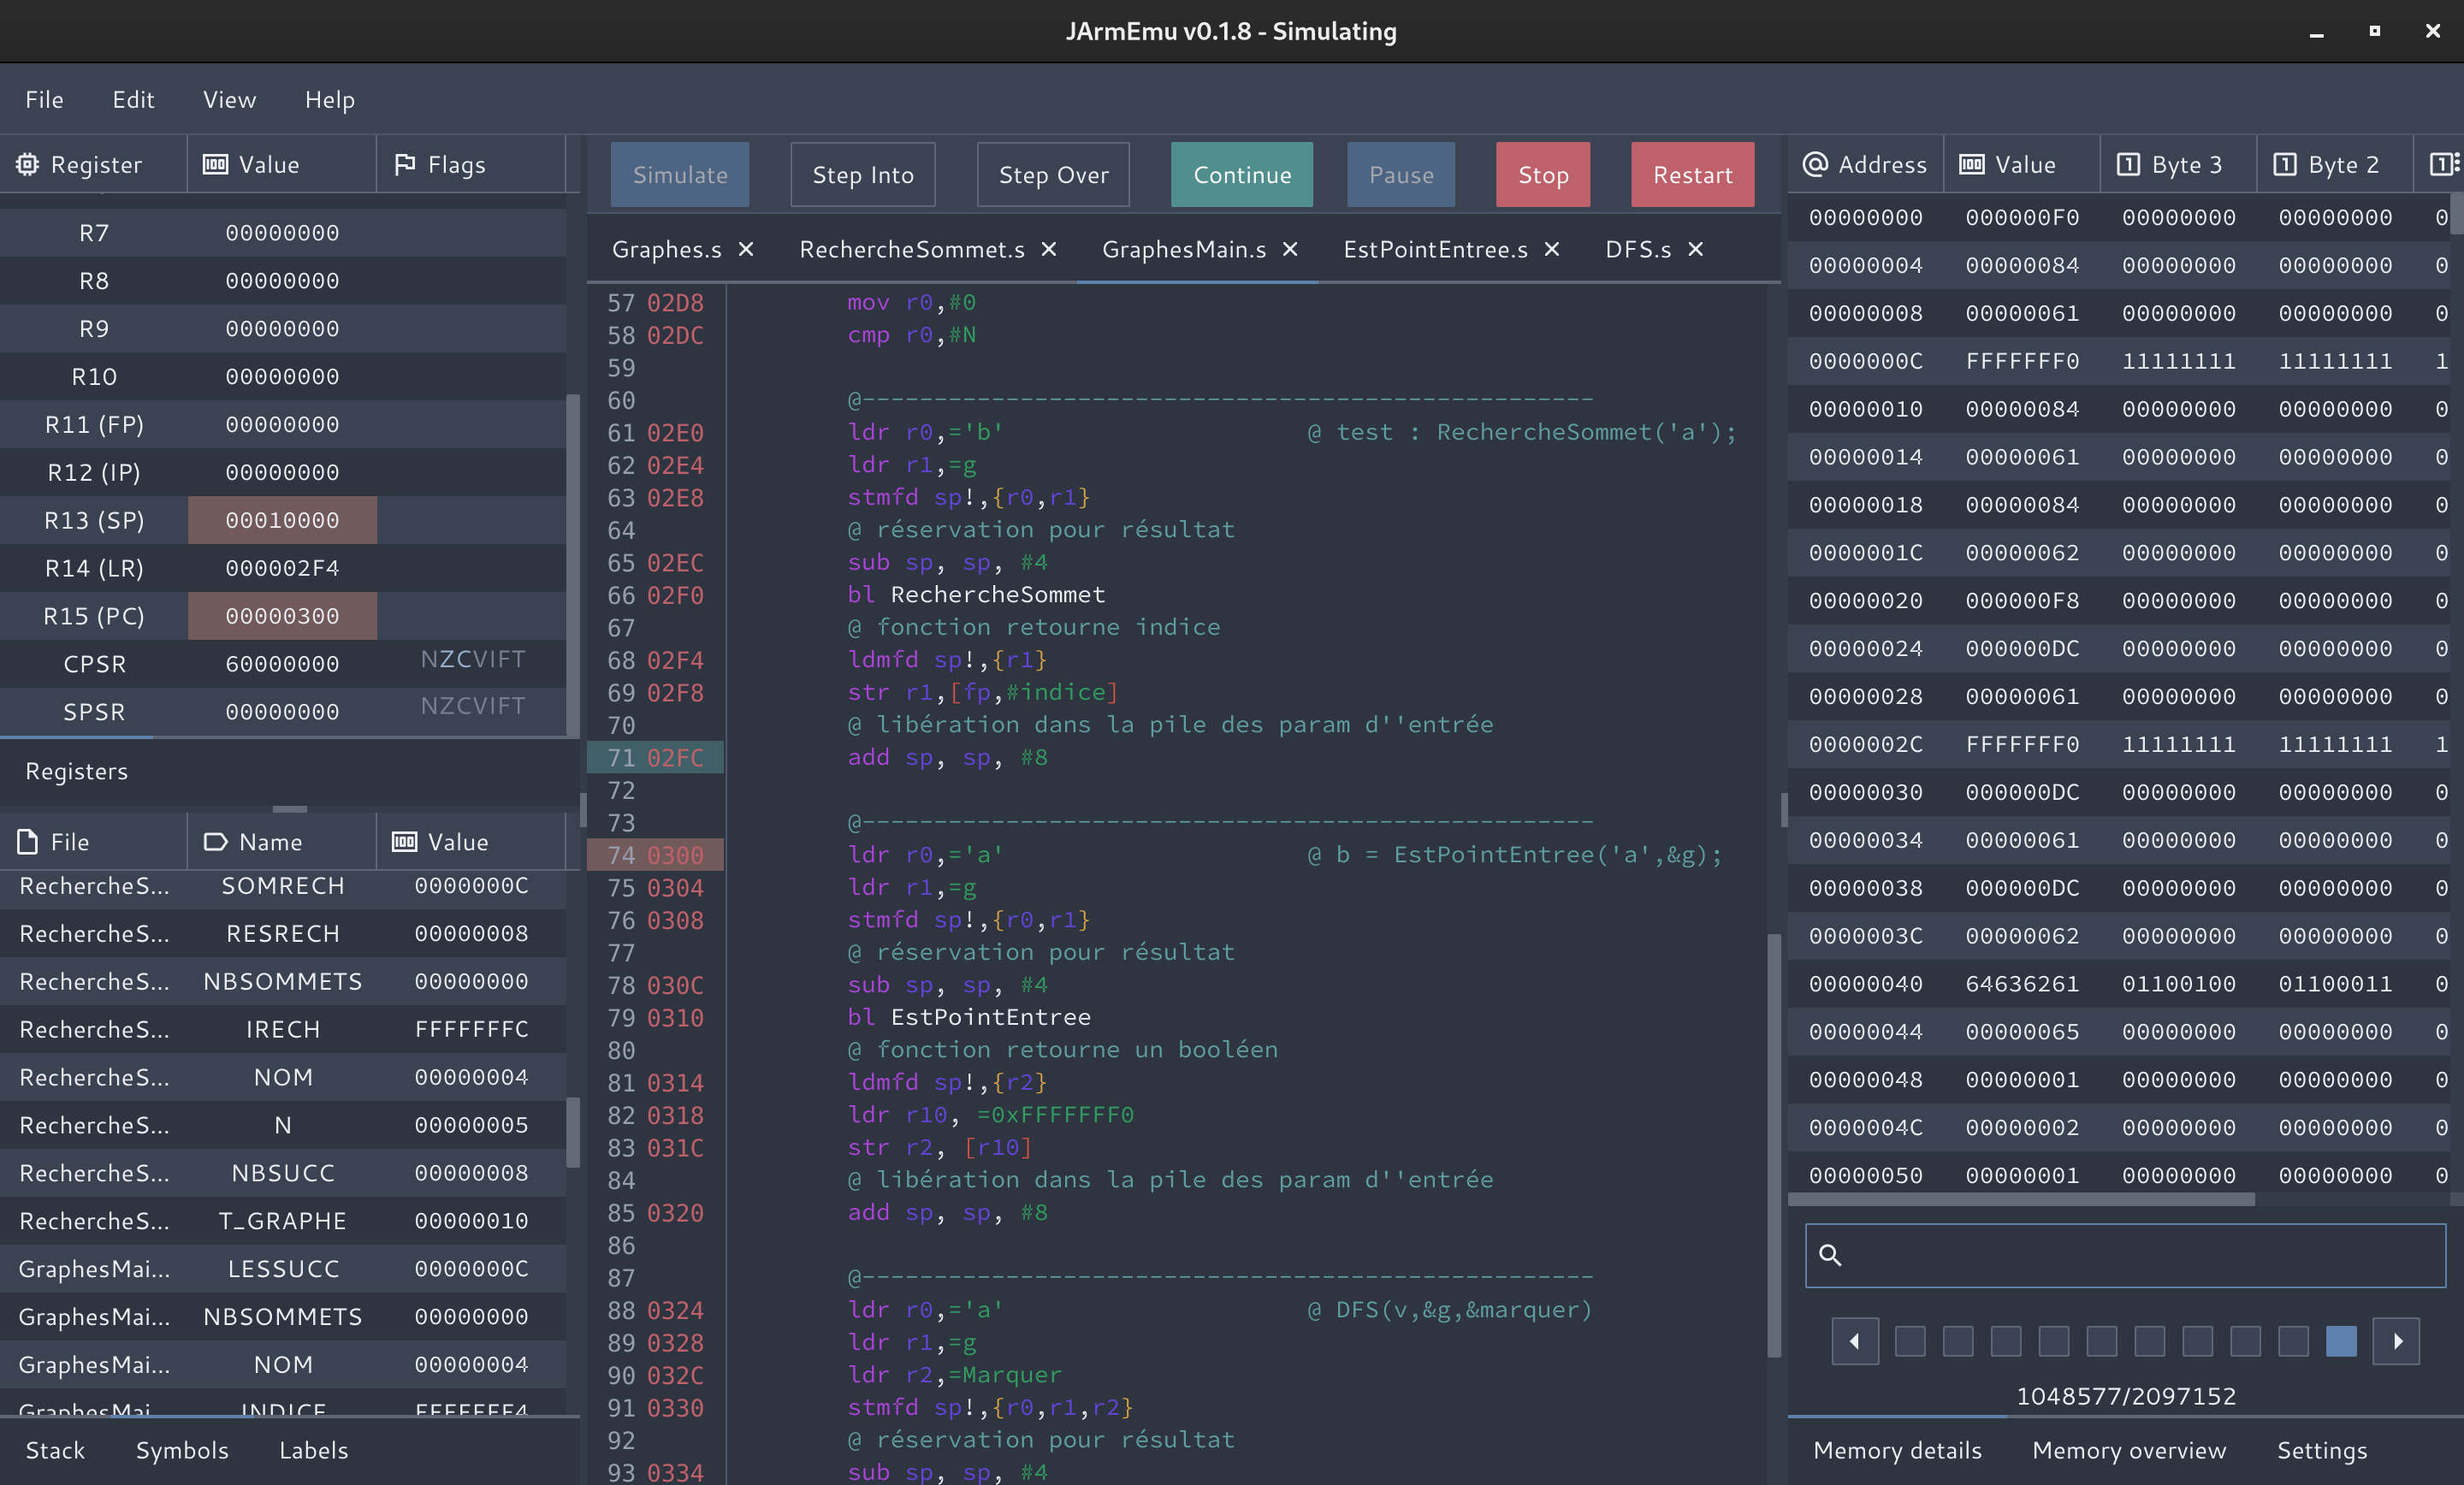Click the Byte 3 square icon
This screenshot has width=2464, height=1485.
(x=2128, y=164)
